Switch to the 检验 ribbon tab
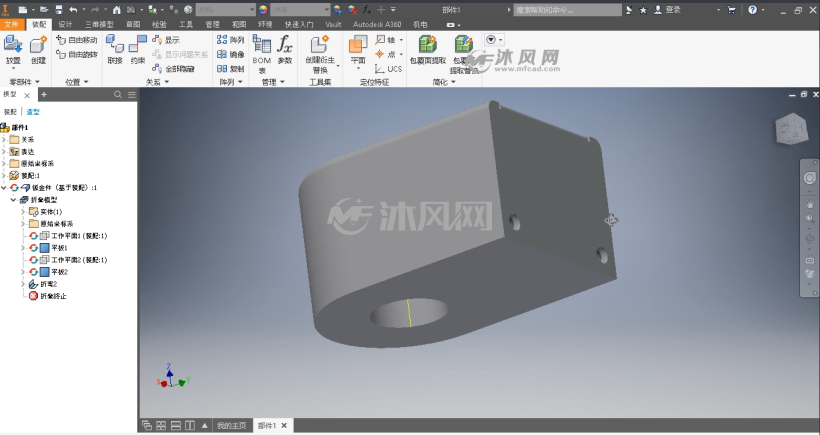 160,24
